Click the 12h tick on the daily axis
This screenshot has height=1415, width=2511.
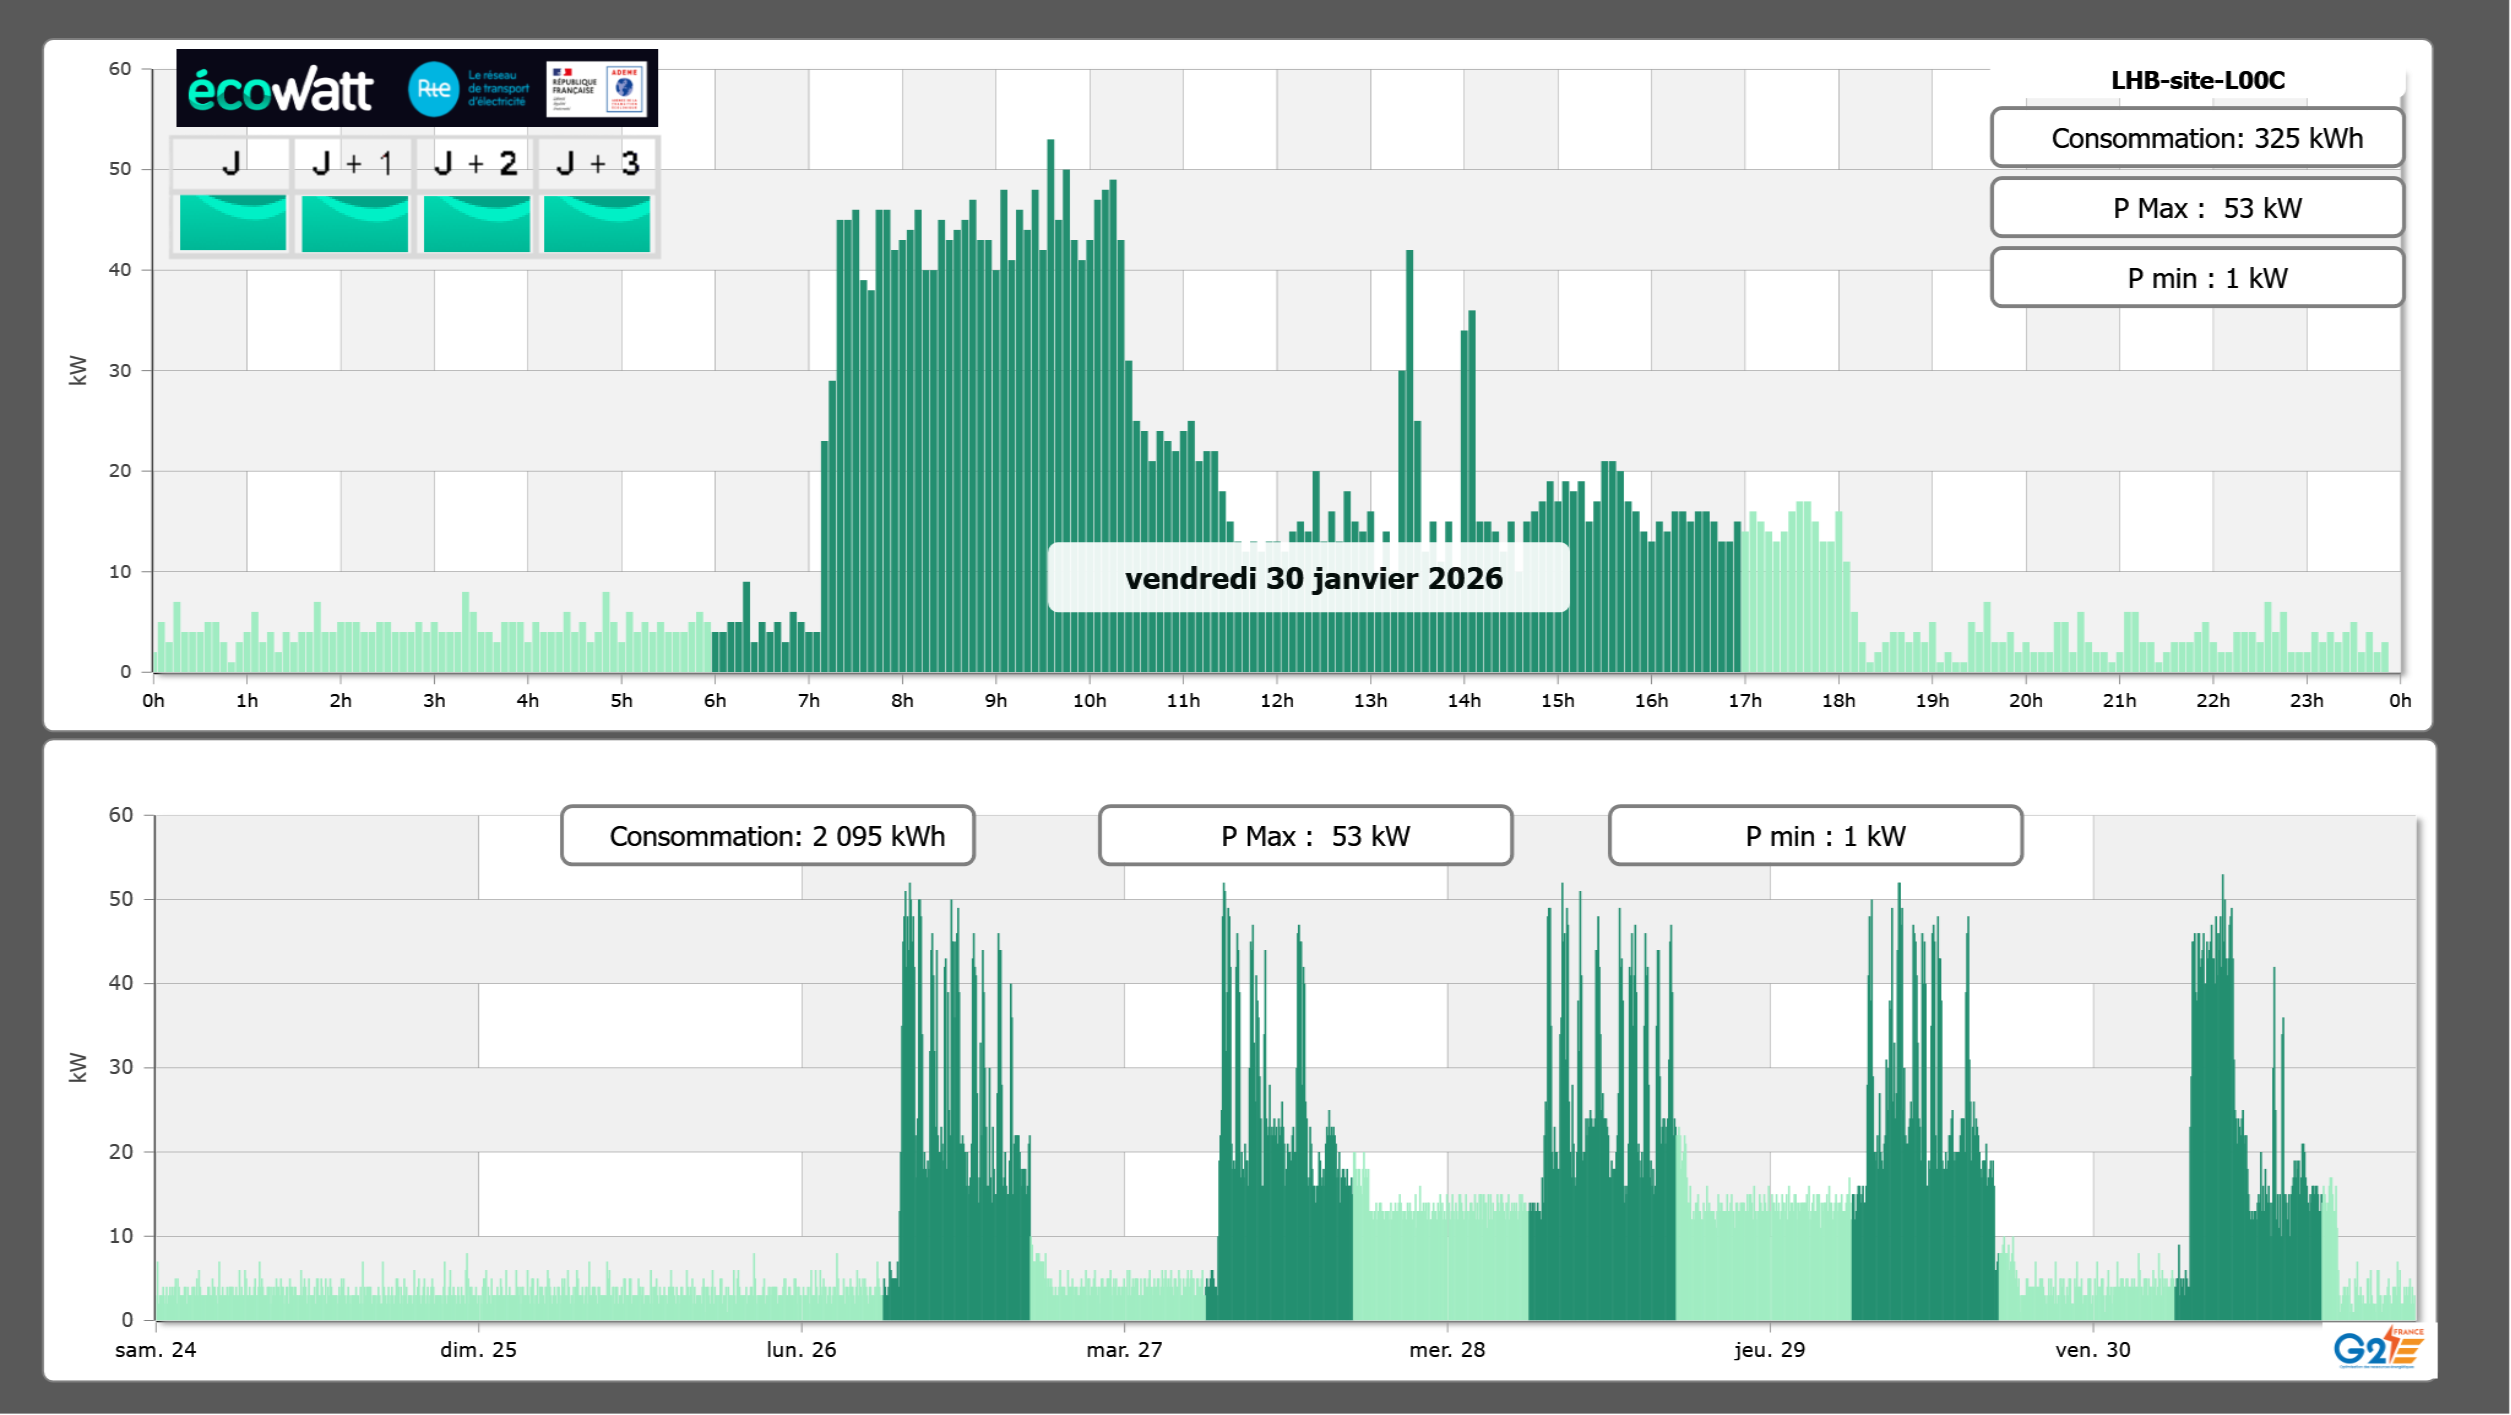coord(1276,701)
